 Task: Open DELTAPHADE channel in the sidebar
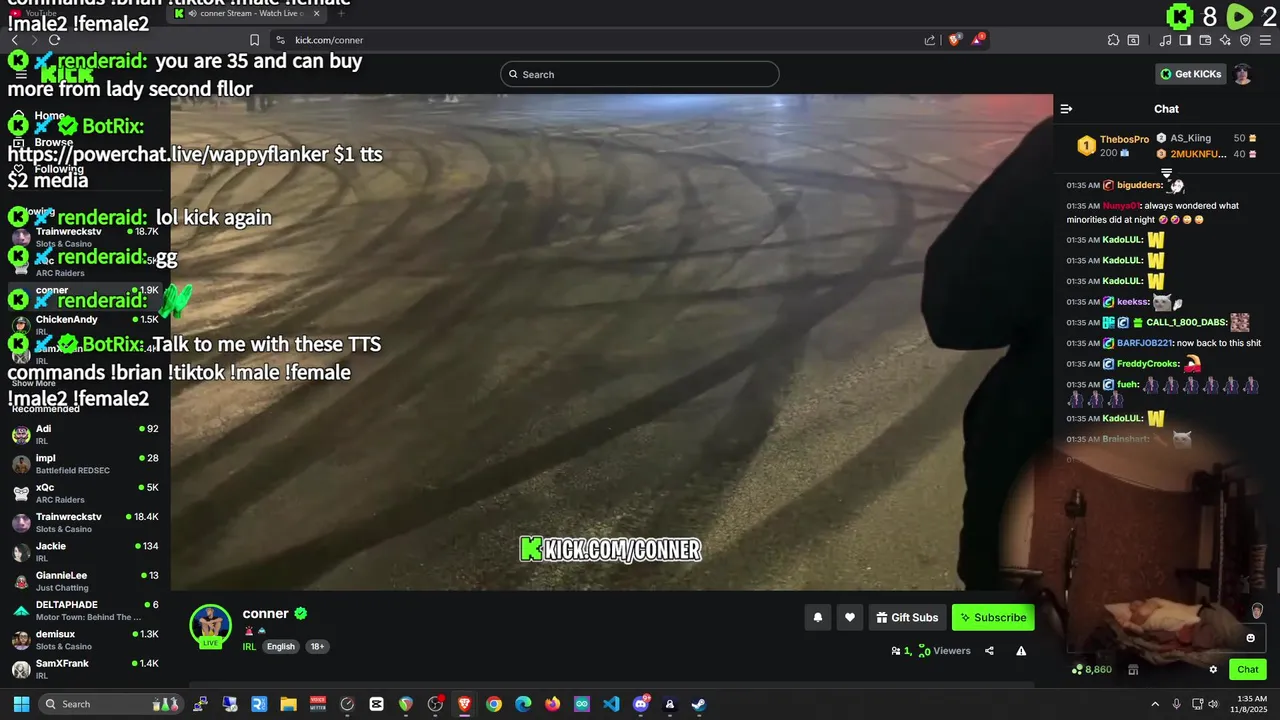pyautogui.click(x=86, y=611)
